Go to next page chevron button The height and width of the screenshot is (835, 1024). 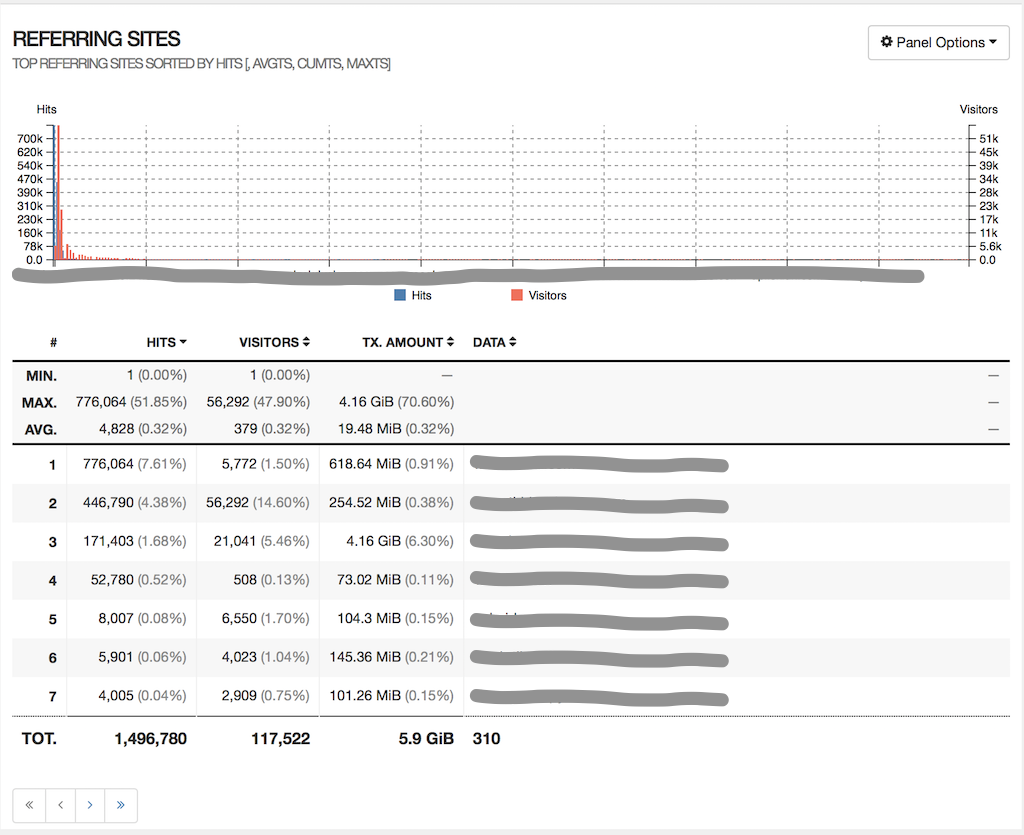(x=90, y=805)
